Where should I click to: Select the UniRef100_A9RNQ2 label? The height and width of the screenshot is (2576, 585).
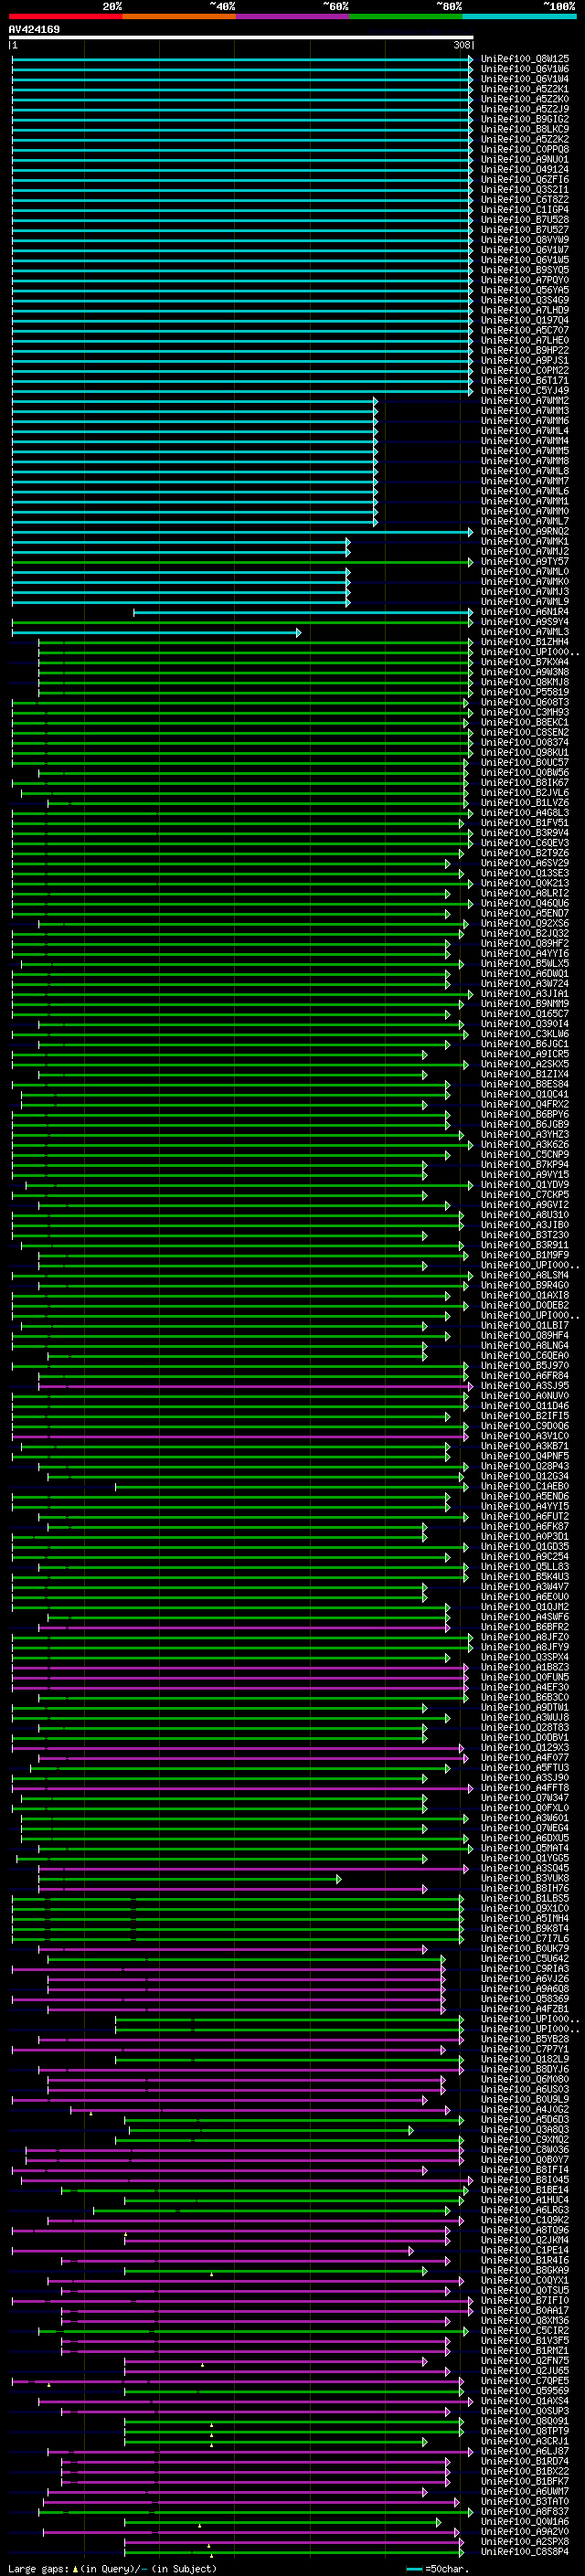pos(525,531)
